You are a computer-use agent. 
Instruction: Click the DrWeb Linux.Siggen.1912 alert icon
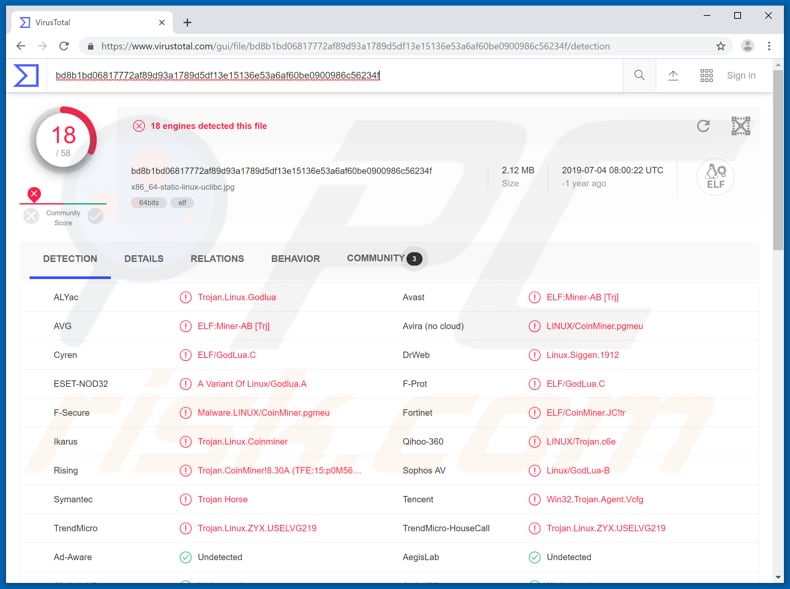click(535, 355)
